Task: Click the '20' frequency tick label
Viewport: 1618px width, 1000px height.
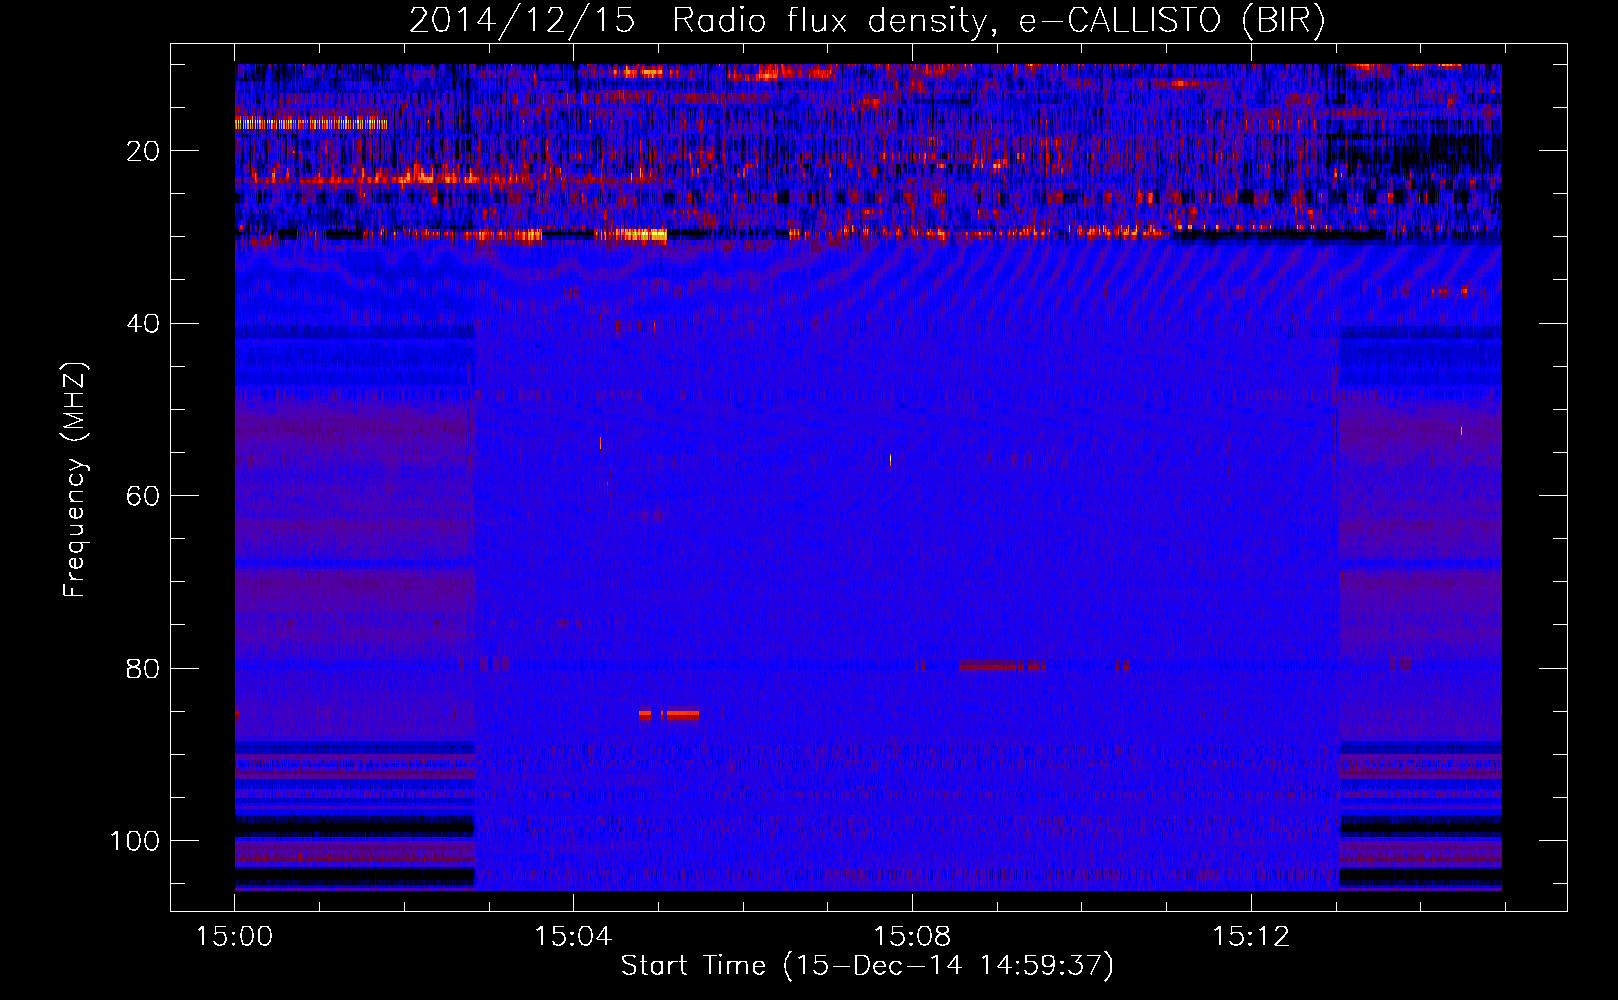Action: click(x=143, y=151)
